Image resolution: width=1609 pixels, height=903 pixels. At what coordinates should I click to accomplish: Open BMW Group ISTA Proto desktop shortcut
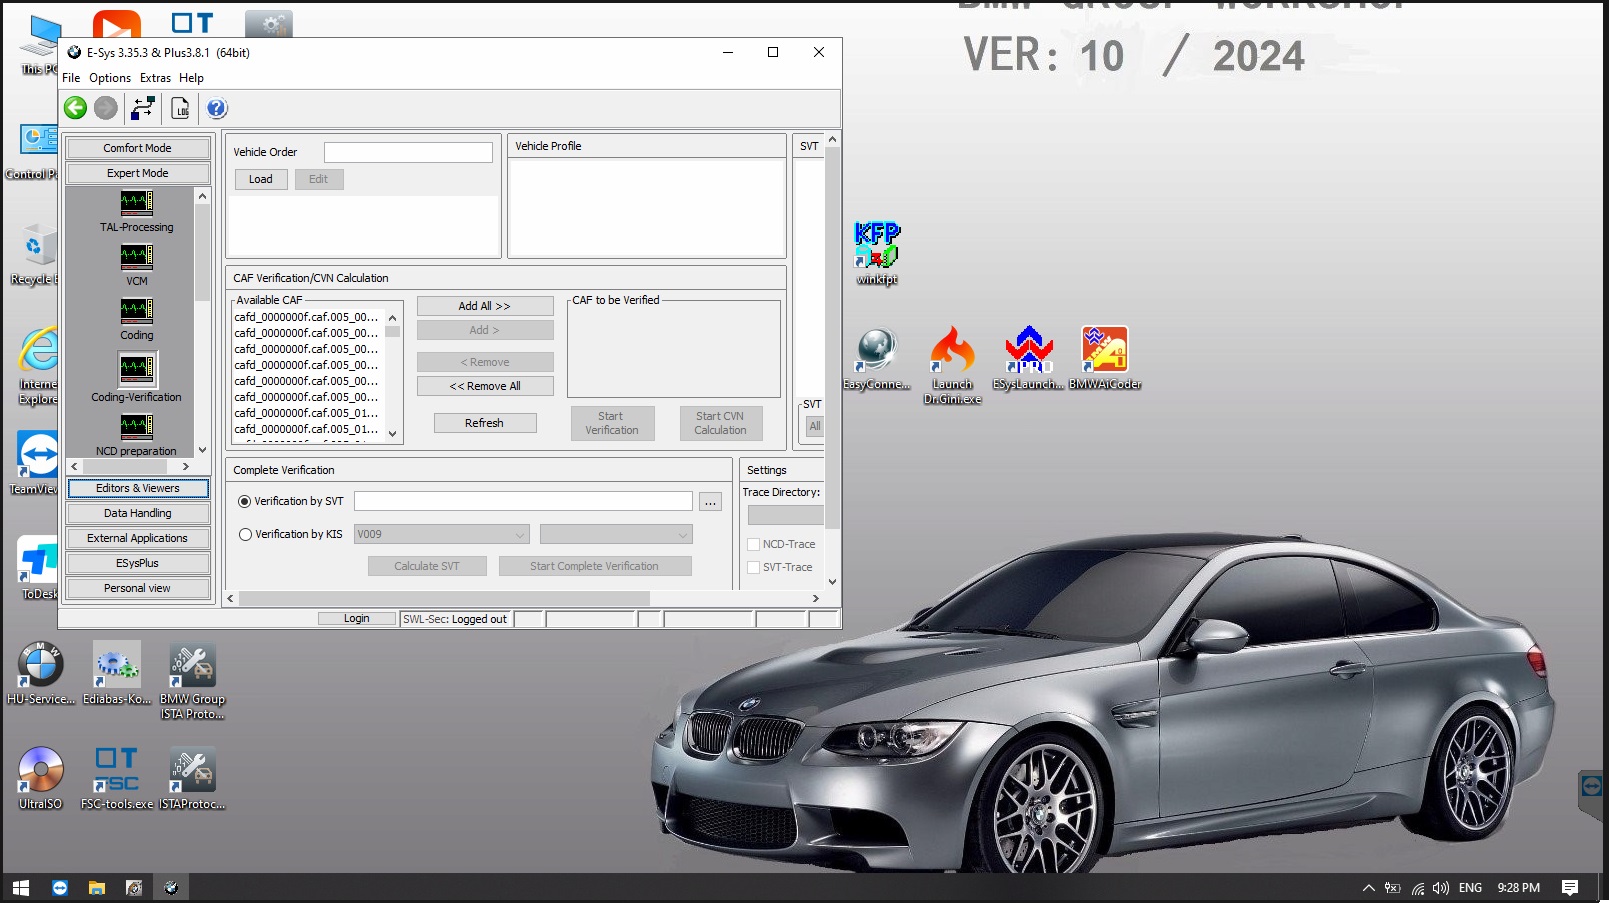192,681
